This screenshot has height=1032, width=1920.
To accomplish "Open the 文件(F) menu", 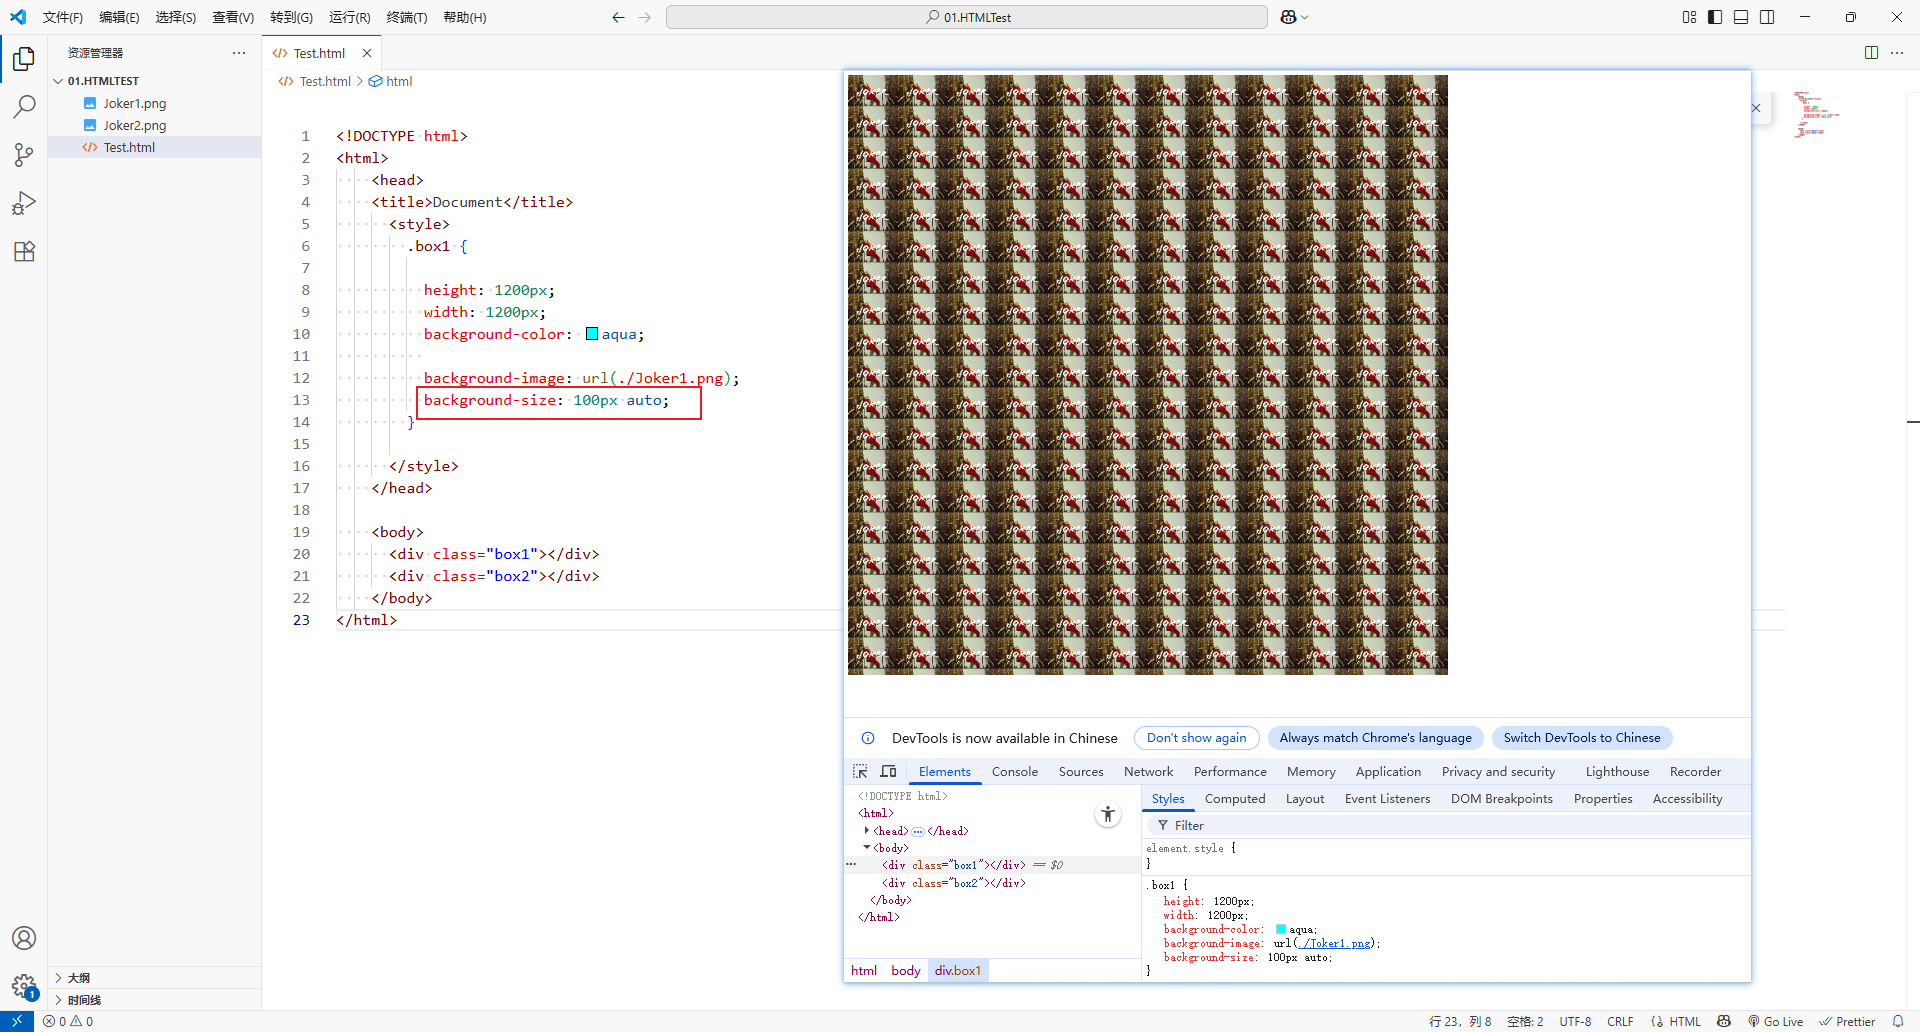I will point(63,17).
